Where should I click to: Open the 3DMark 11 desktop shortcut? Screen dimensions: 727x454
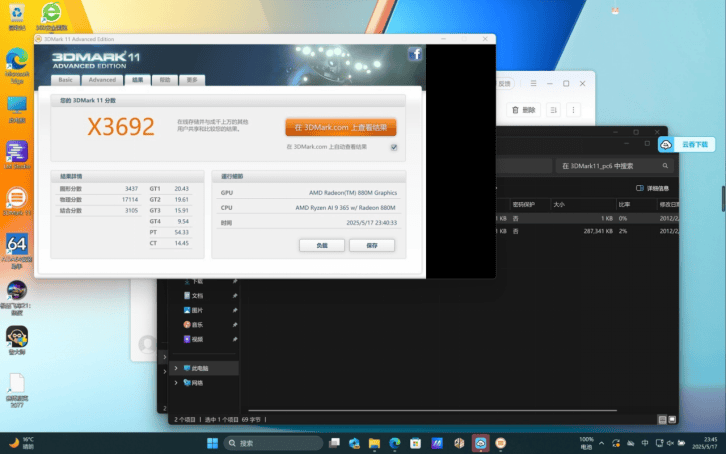click(x=17, y=201)
